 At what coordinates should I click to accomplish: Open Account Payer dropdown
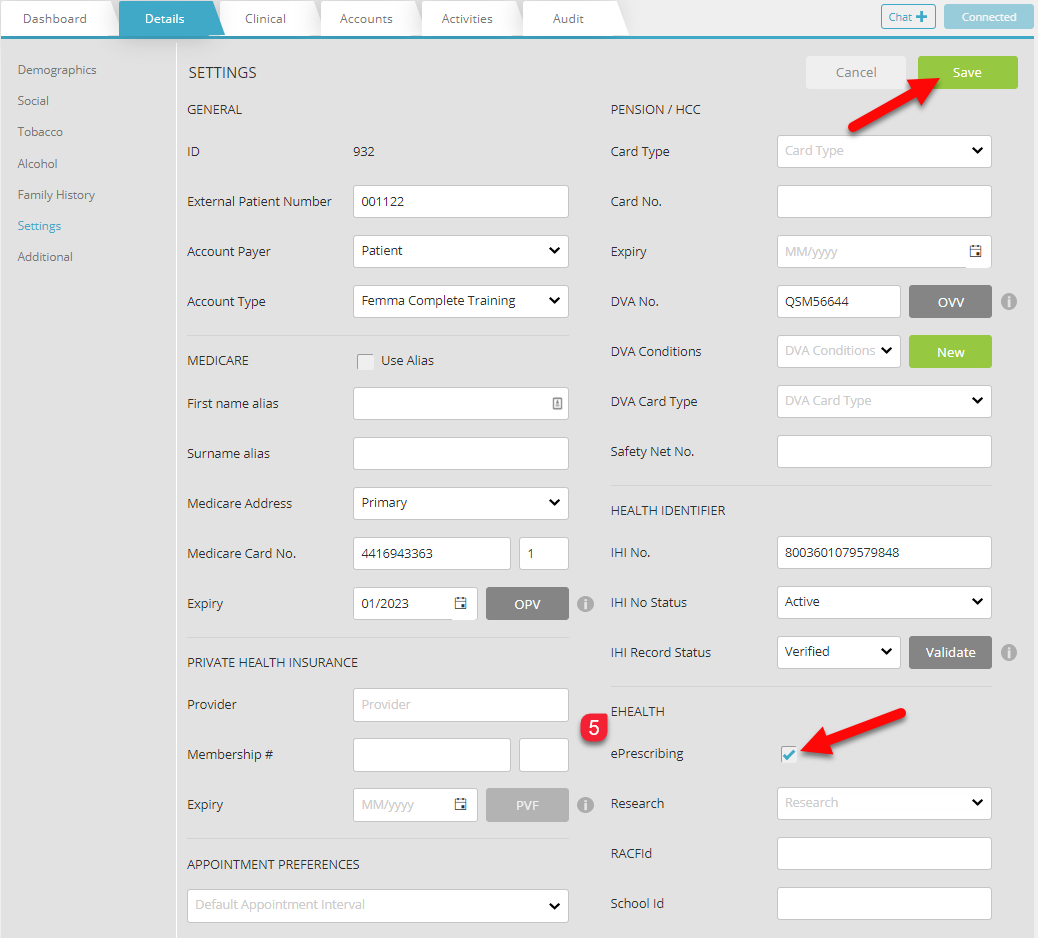point(461,252)
